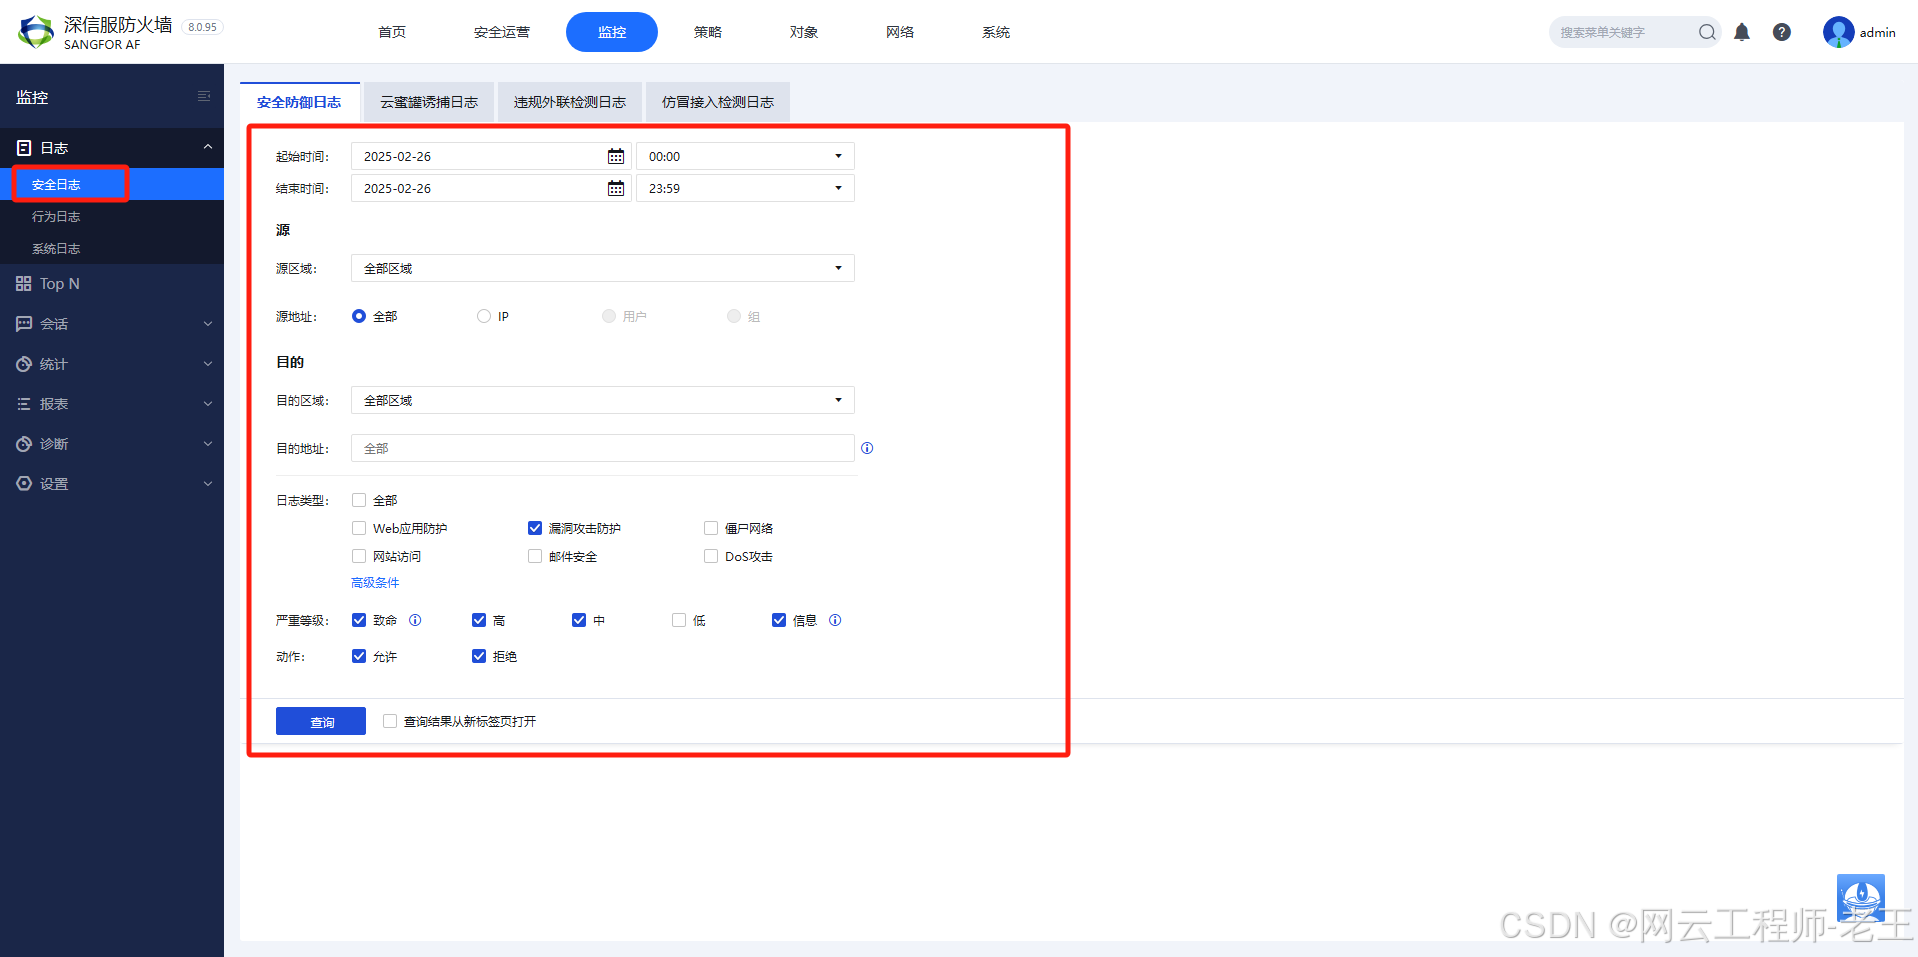Uncheck the 信息 severity checkbox
This screenshot has height=957, width=1918.
(x=779, y=620)
